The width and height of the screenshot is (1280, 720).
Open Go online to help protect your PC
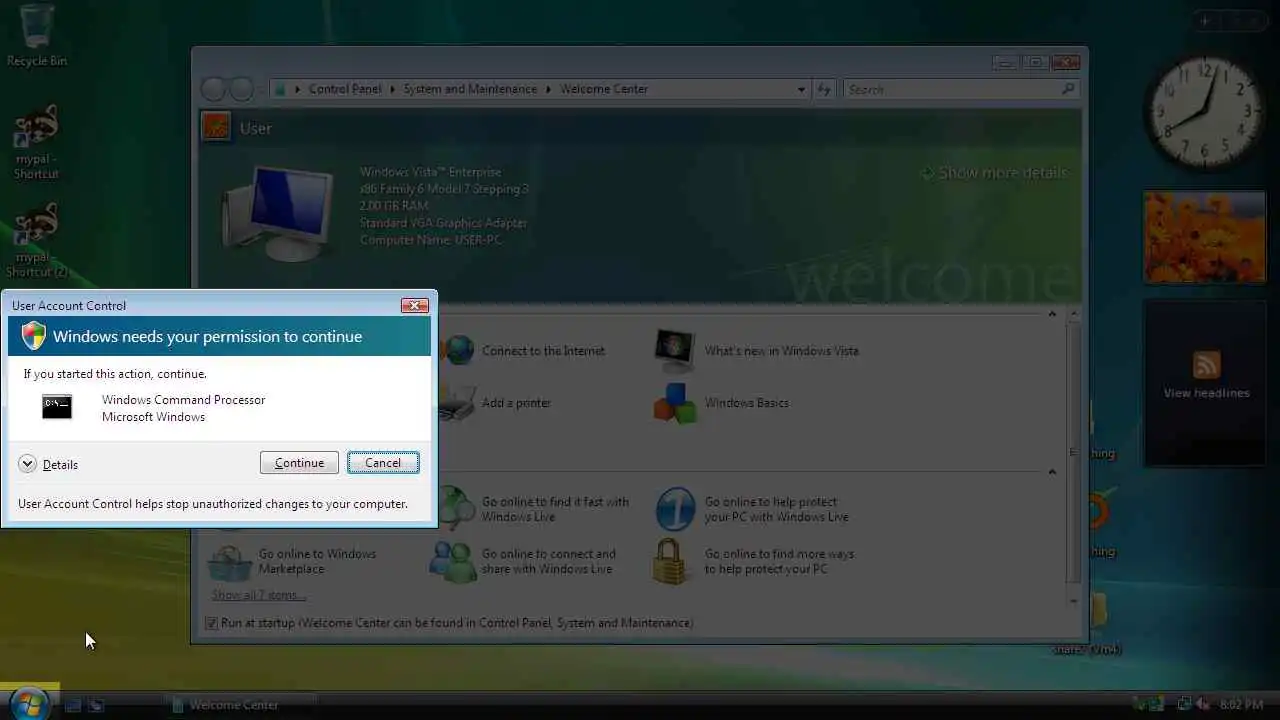click(x=753, y=509)
